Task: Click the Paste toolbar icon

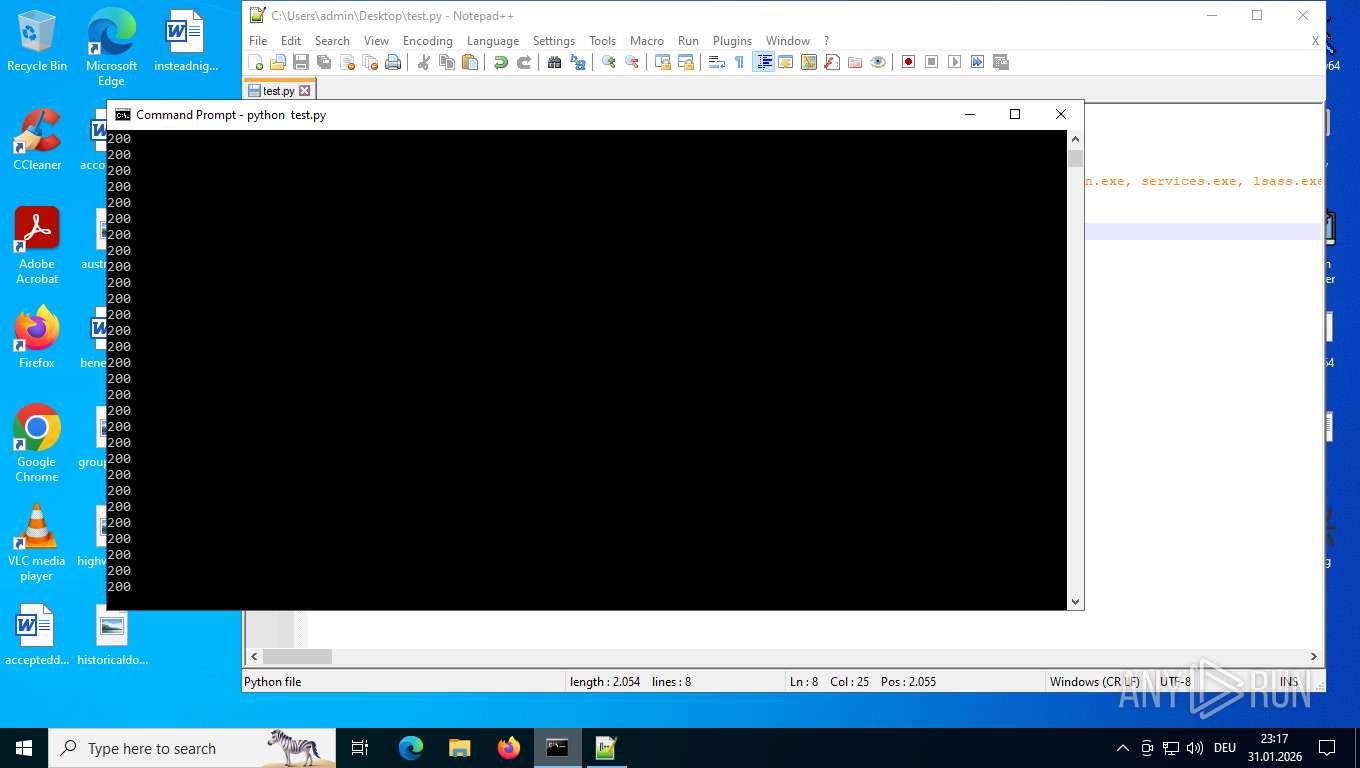Action: (470, 62)
